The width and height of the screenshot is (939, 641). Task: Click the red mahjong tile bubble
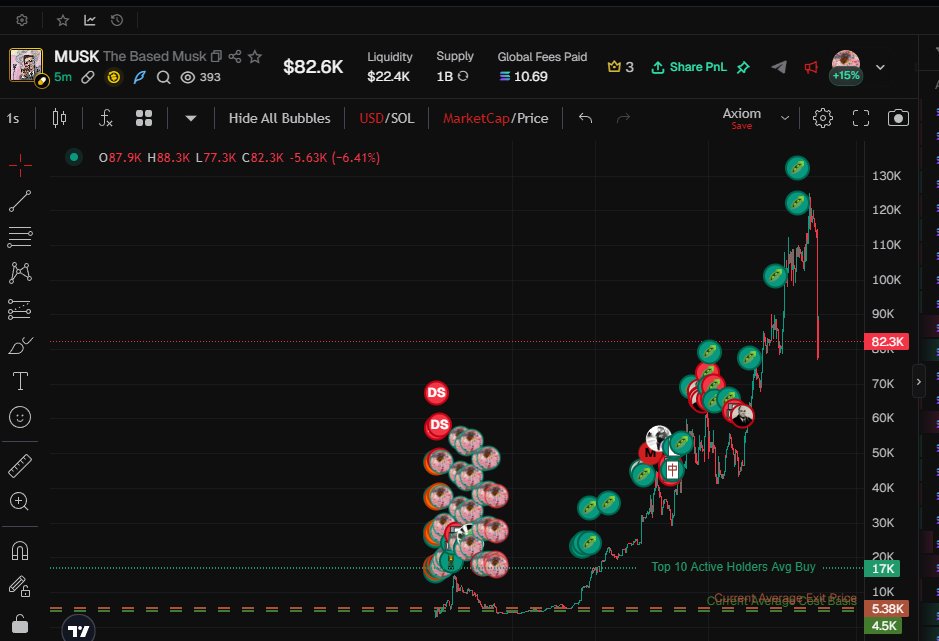tap(673, 470)
